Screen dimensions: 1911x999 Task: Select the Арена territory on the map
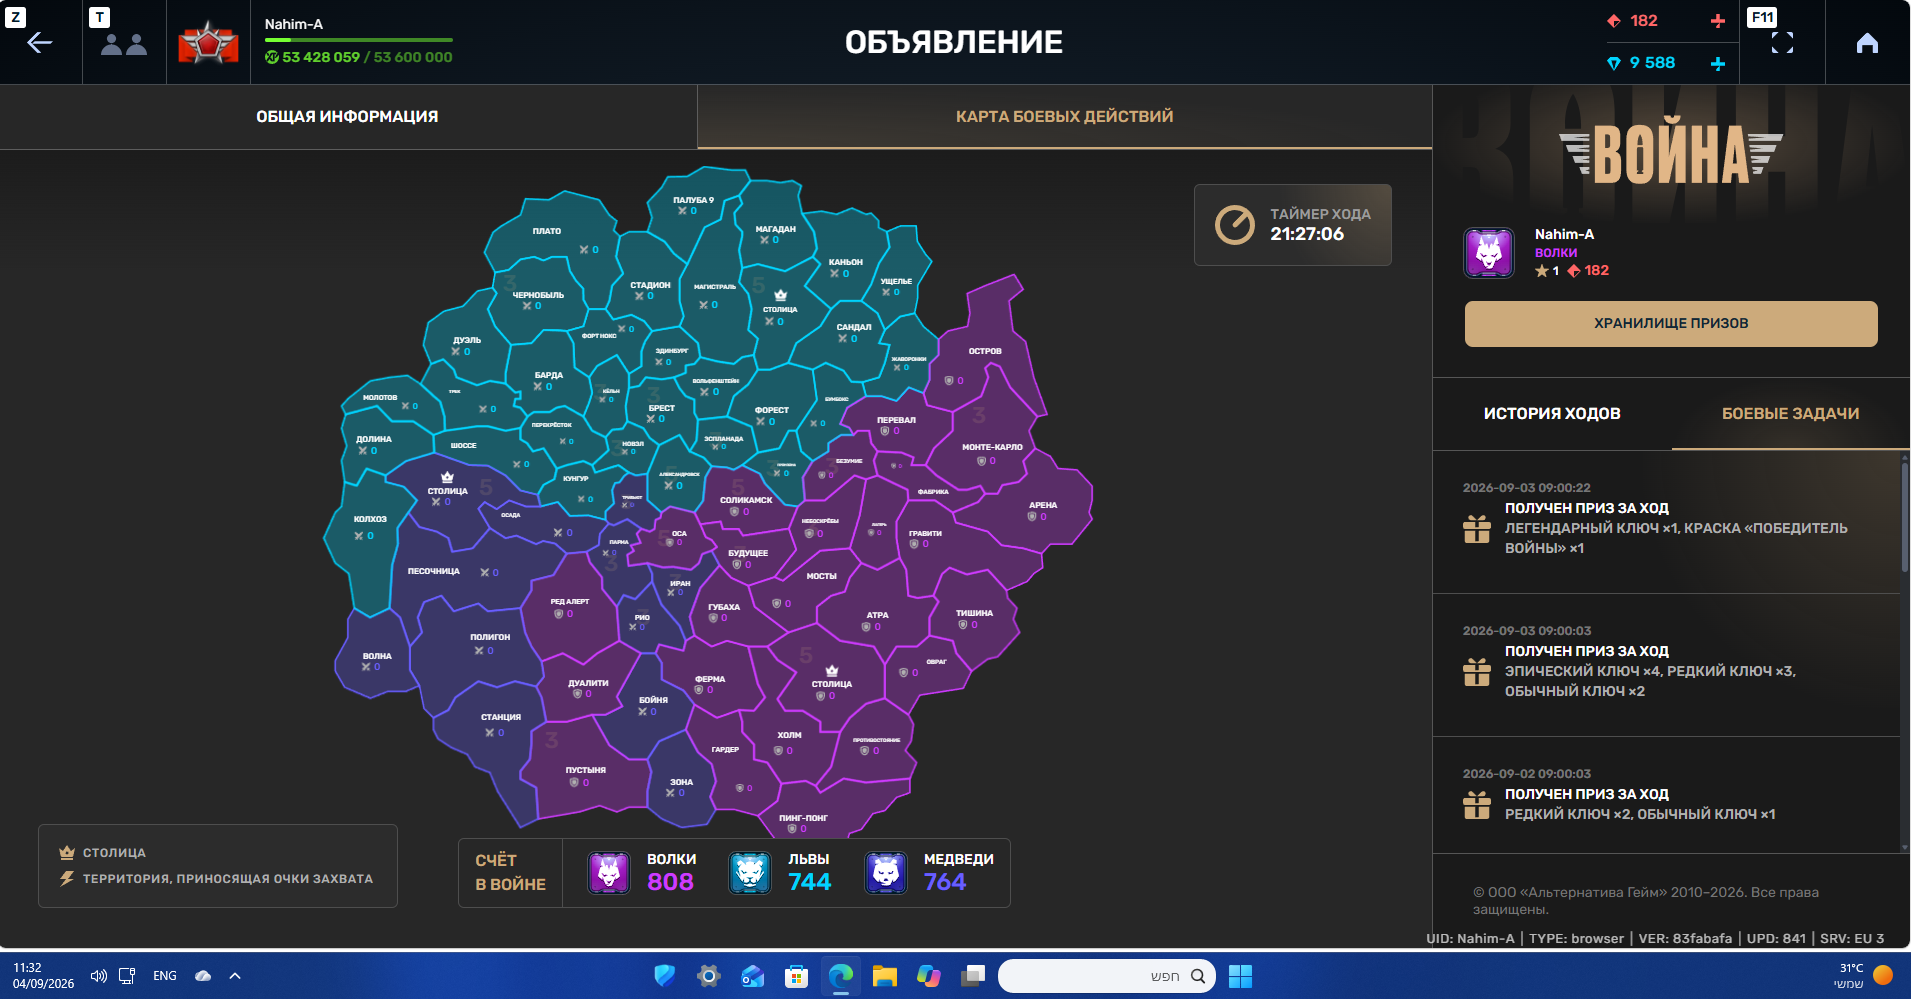pyautogui.click(x=1043, y=505)
